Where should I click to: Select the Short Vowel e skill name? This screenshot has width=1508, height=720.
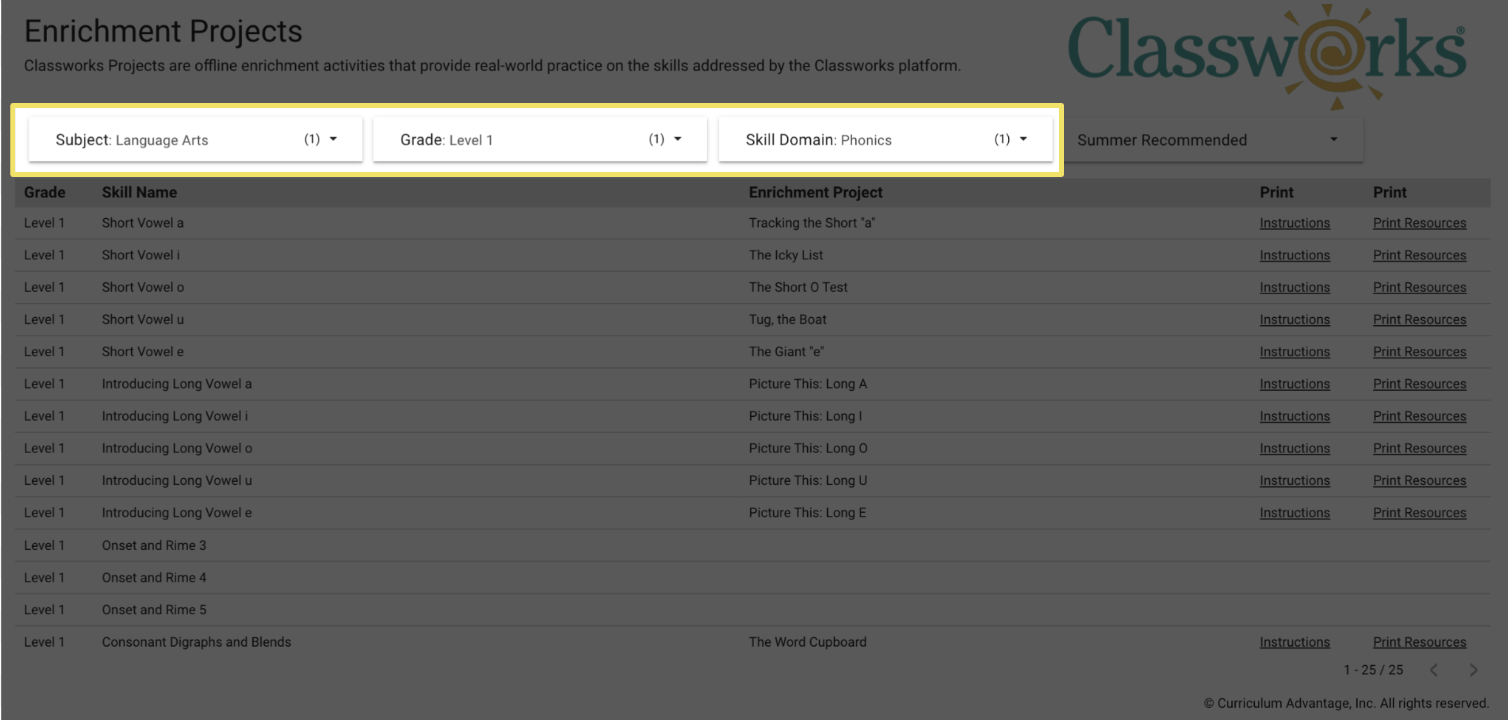click(143, 352)
